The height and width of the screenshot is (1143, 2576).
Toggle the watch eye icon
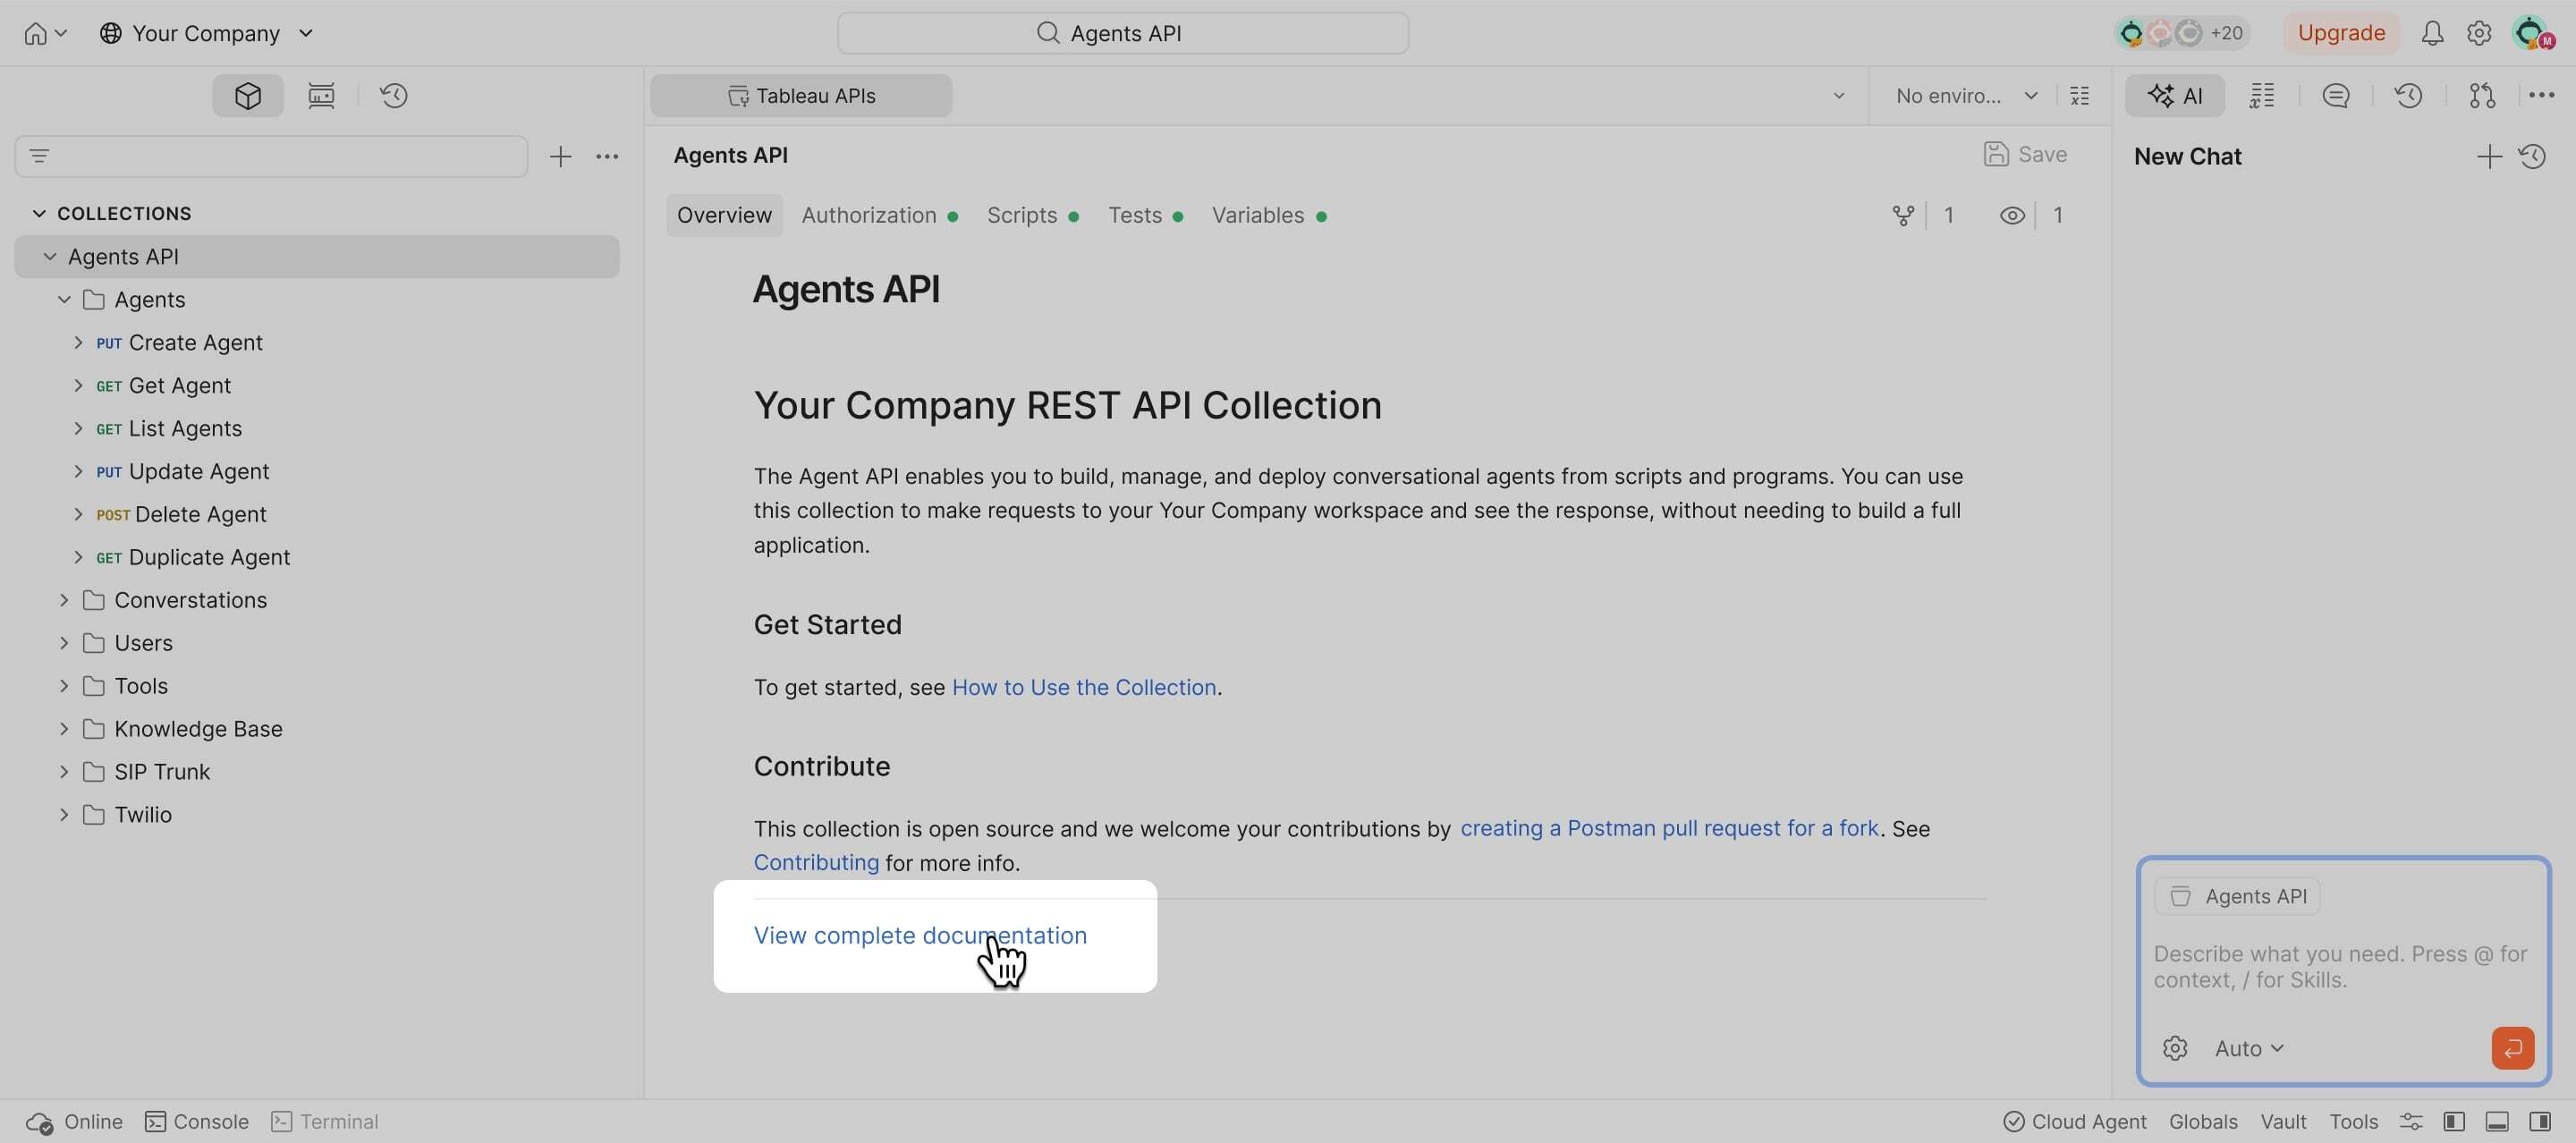2012,216
